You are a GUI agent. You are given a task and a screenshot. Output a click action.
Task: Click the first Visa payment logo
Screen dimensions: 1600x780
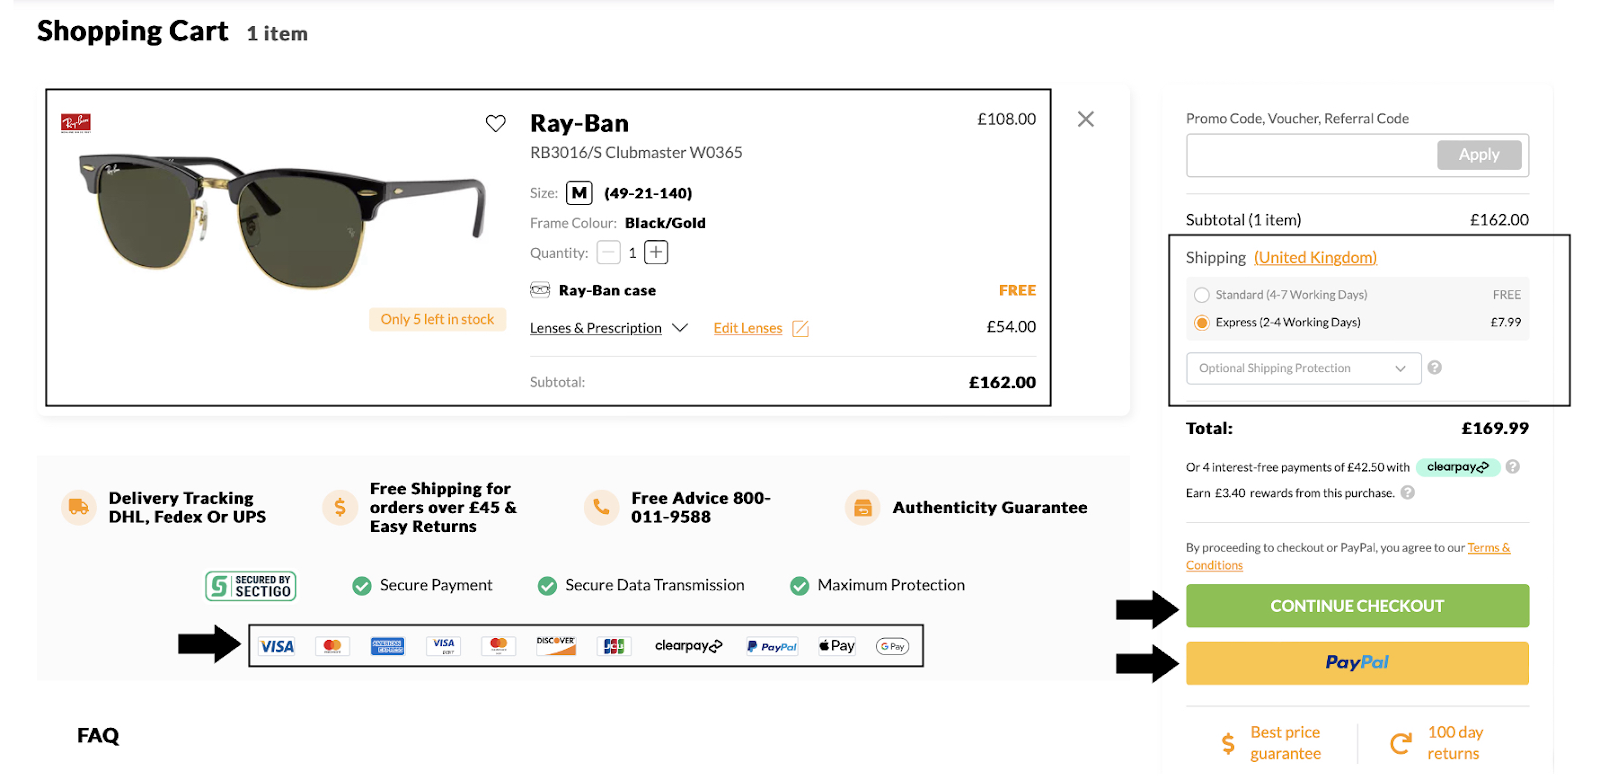pos(277,646)
